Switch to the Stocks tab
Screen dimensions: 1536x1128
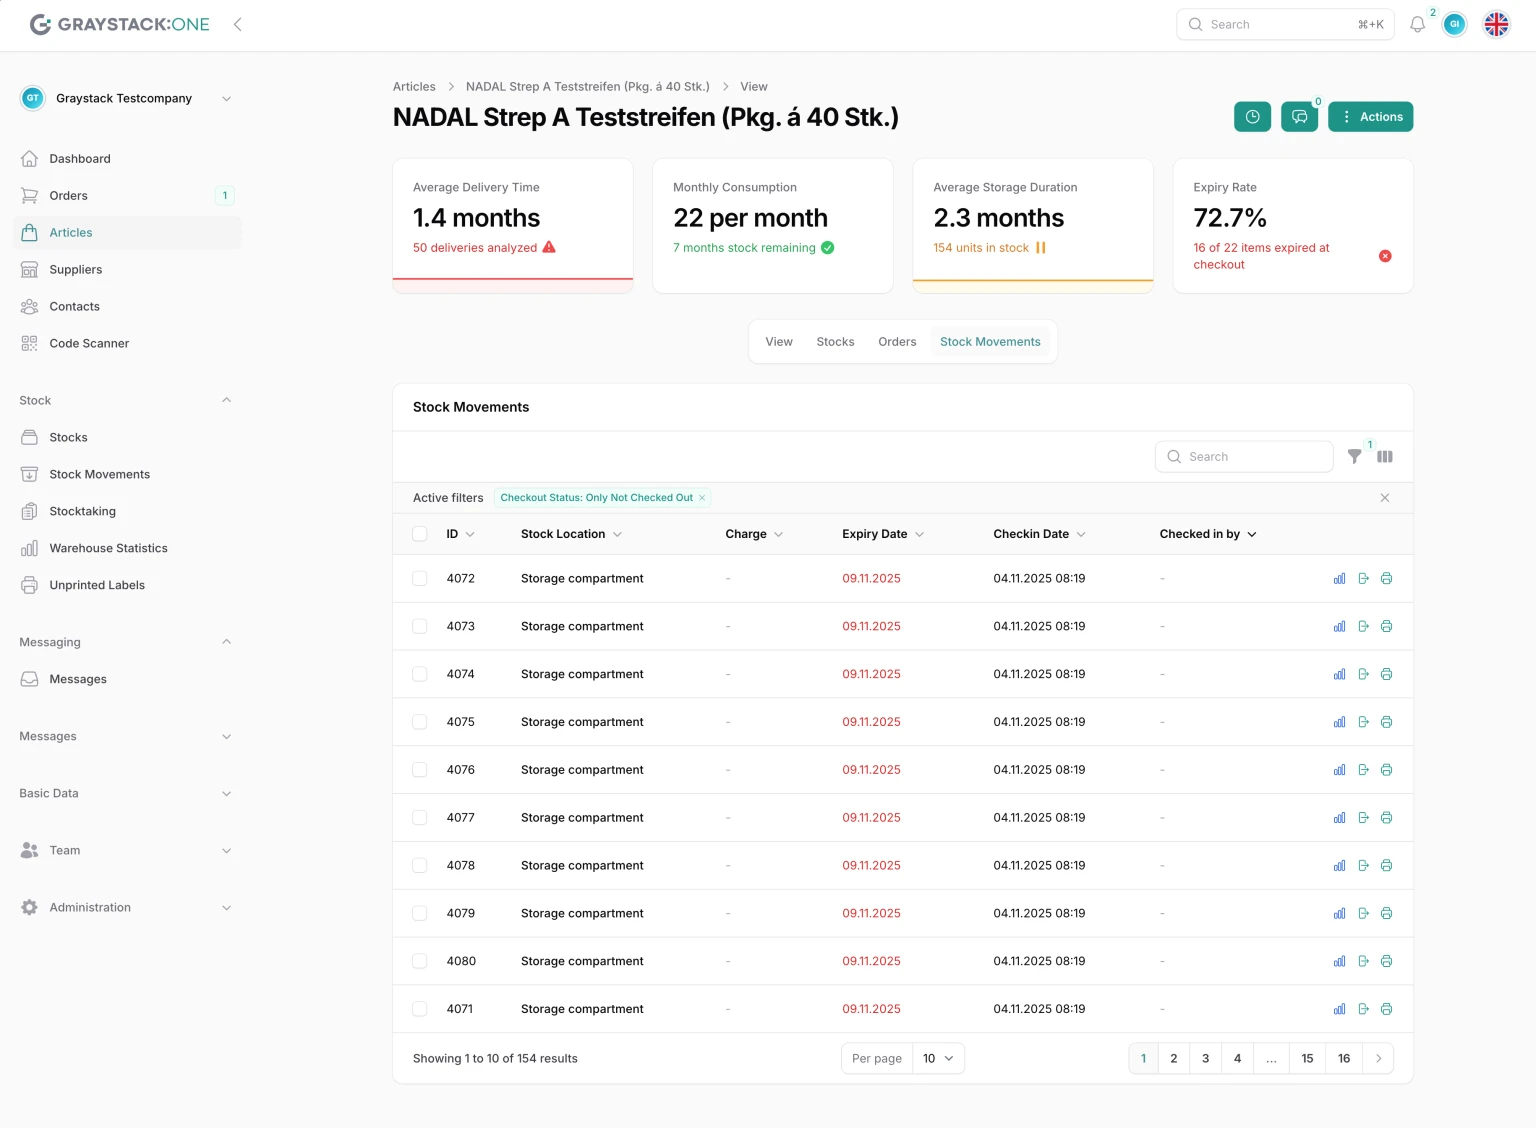click(x=835, y=342)
